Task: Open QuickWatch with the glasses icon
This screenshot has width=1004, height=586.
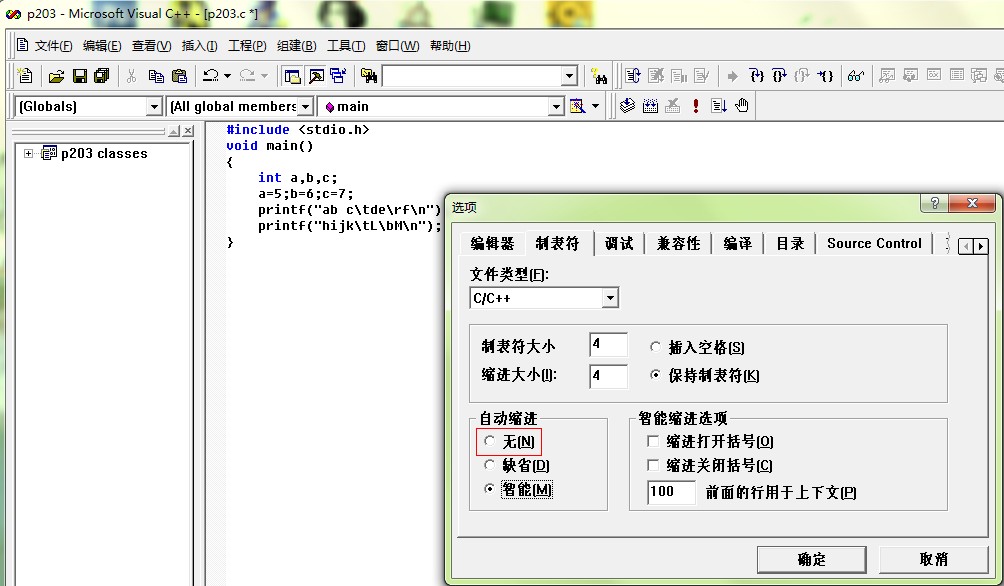Action: coord(855,76)
